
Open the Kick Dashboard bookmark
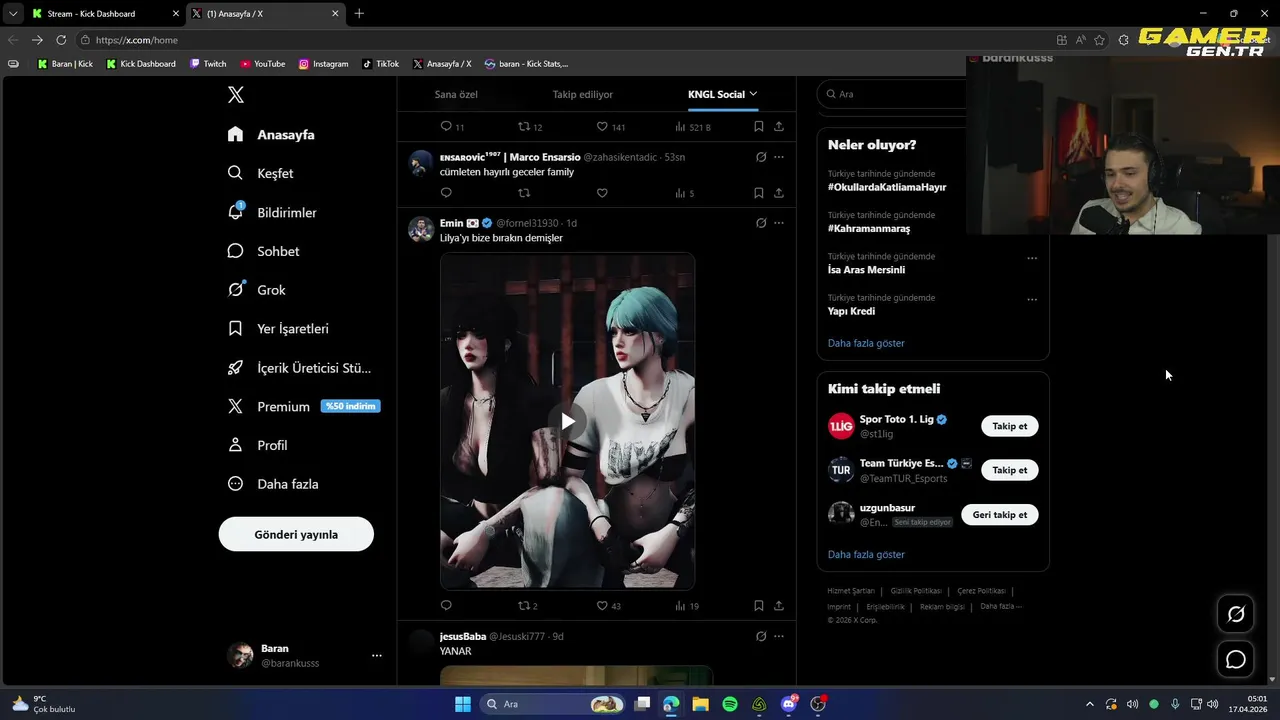tap(141, 64)
